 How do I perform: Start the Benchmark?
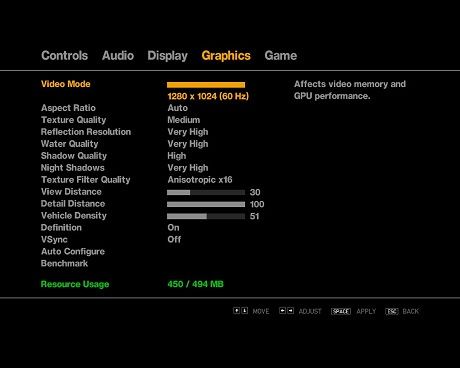tap(64, 264)
